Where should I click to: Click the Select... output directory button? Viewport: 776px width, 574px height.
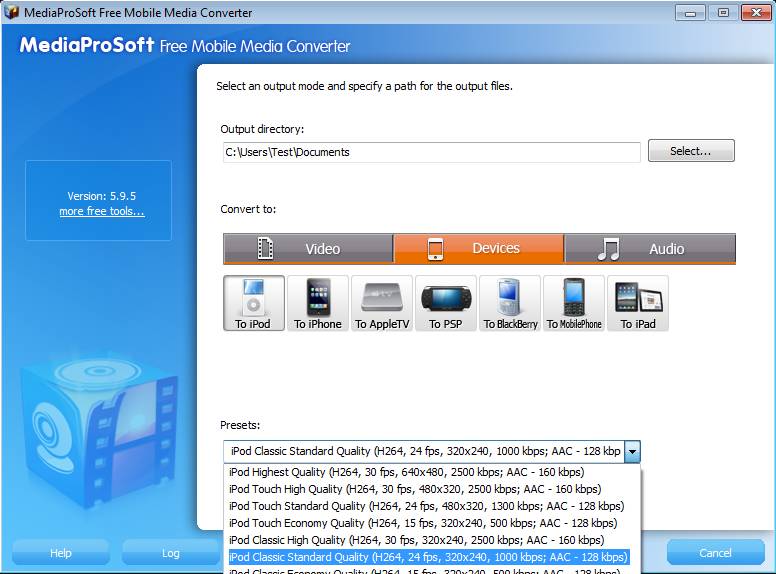(x=691, y=151)
